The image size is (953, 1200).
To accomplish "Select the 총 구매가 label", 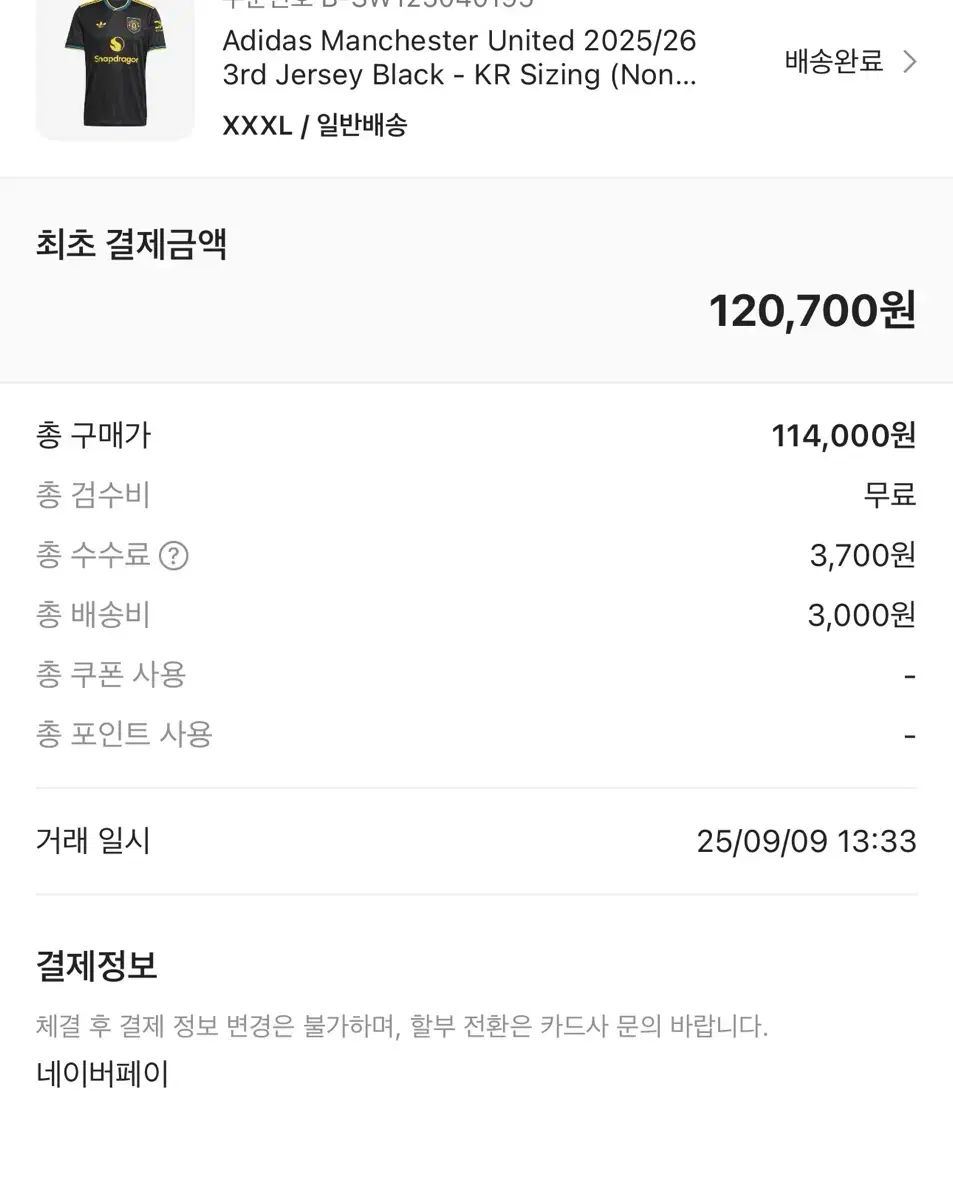I will pyautogui.click(x=93, y=435).
